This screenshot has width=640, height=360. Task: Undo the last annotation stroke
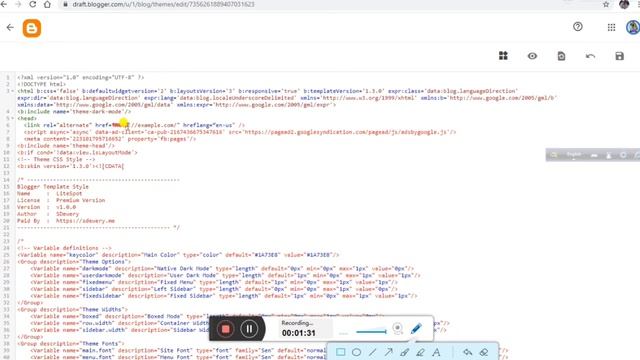pyautogui.click(x=467, y=352)
